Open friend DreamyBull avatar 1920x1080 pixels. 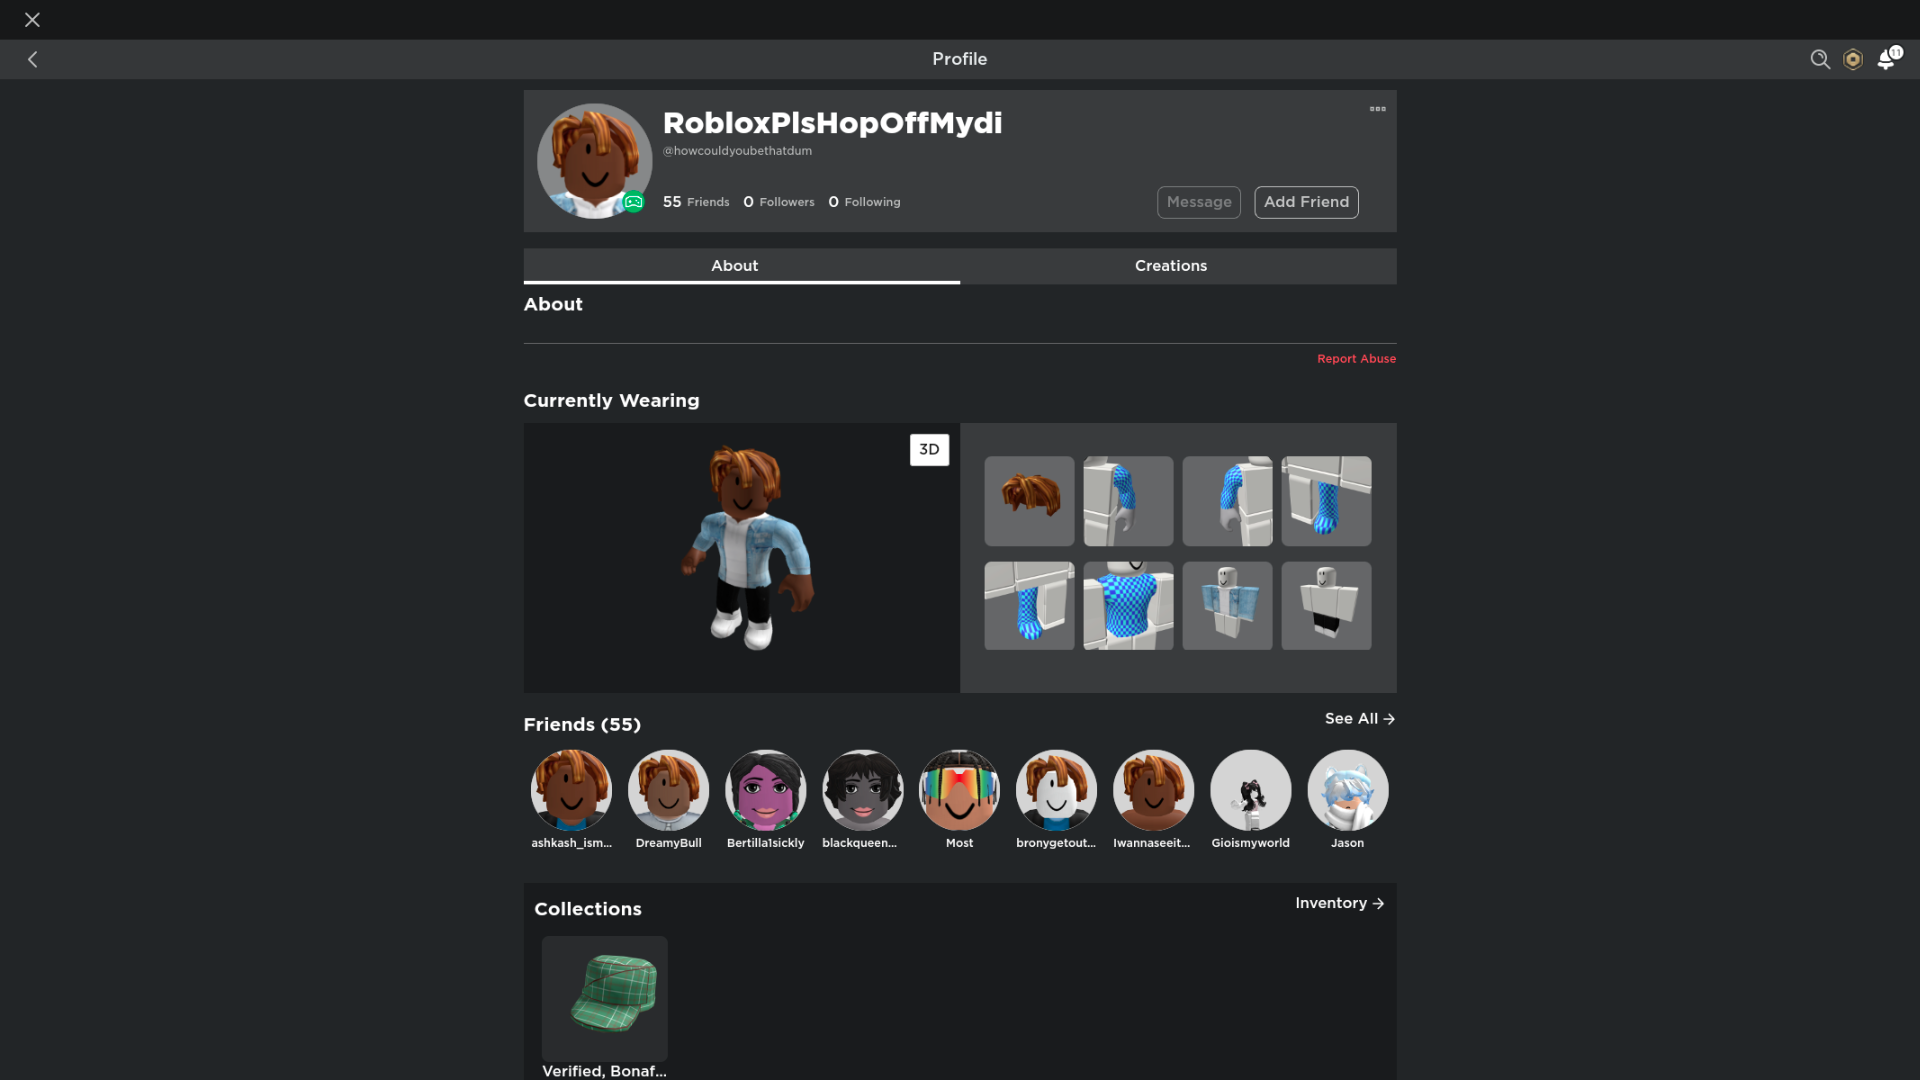[668, 790]
